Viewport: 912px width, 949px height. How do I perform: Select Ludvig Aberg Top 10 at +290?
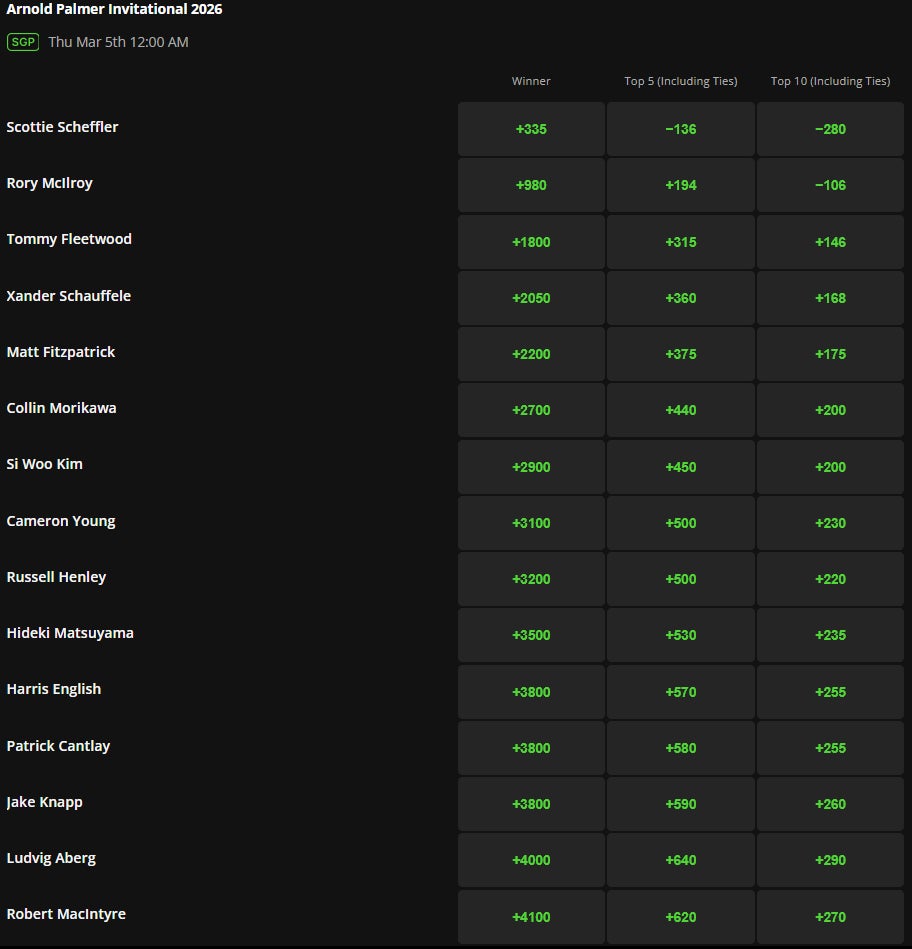click(830, 860)
